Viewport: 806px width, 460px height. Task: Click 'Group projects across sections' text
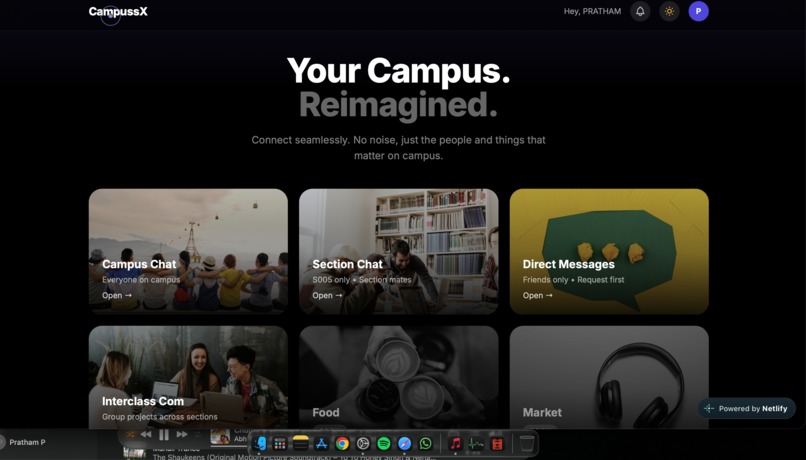159,417
